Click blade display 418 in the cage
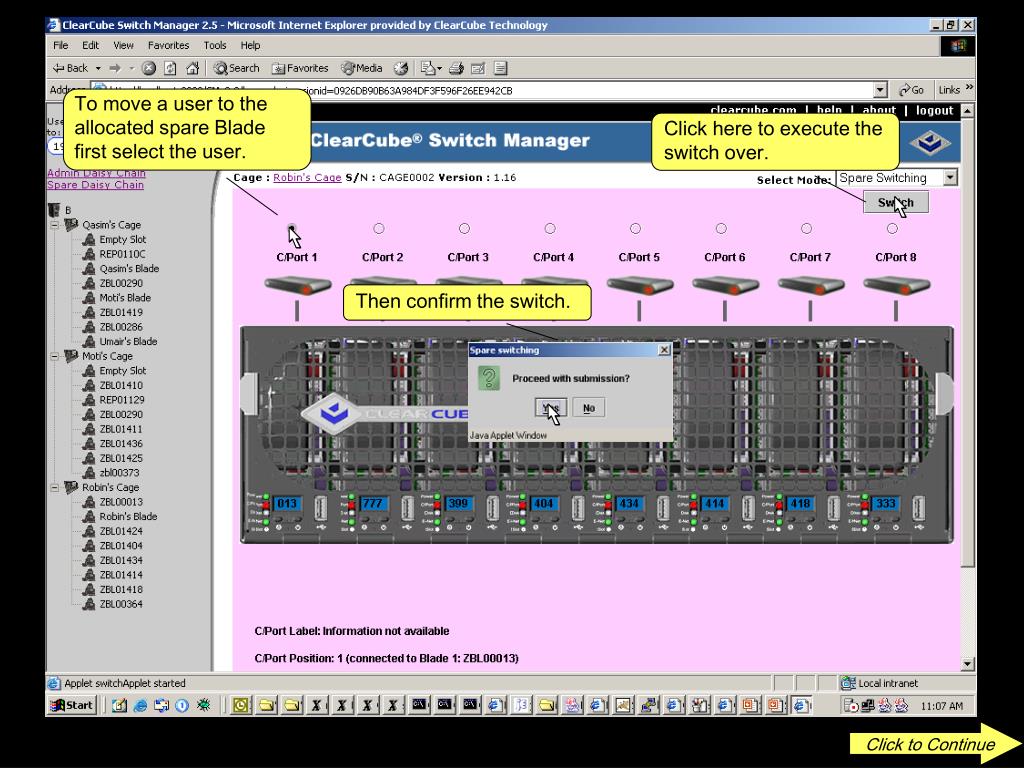 click(x=800, y=504)
